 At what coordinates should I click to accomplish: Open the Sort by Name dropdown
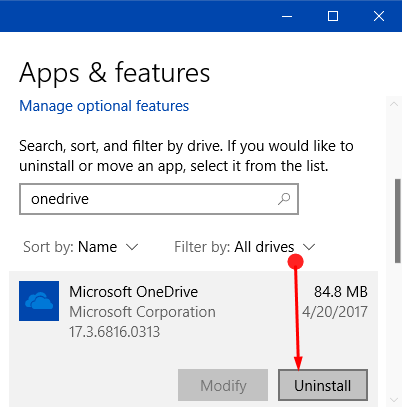(80, 247)
